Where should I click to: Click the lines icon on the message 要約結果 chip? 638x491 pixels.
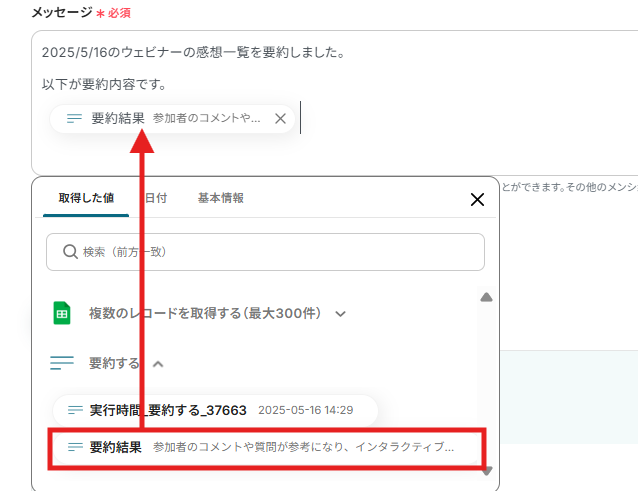[x=74, y=118]
